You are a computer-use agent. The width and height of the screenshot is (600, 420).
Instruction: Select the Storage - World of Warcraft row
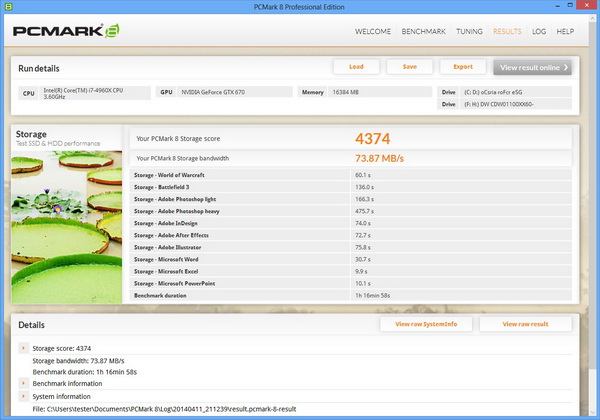tap(351, 175)
